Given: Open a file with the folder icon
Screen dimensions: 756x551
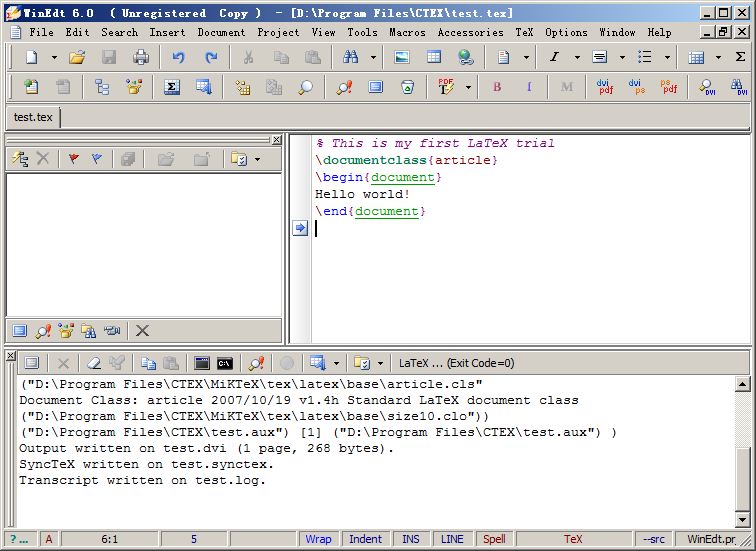Looking at the screenshot, I should point(77,57).
